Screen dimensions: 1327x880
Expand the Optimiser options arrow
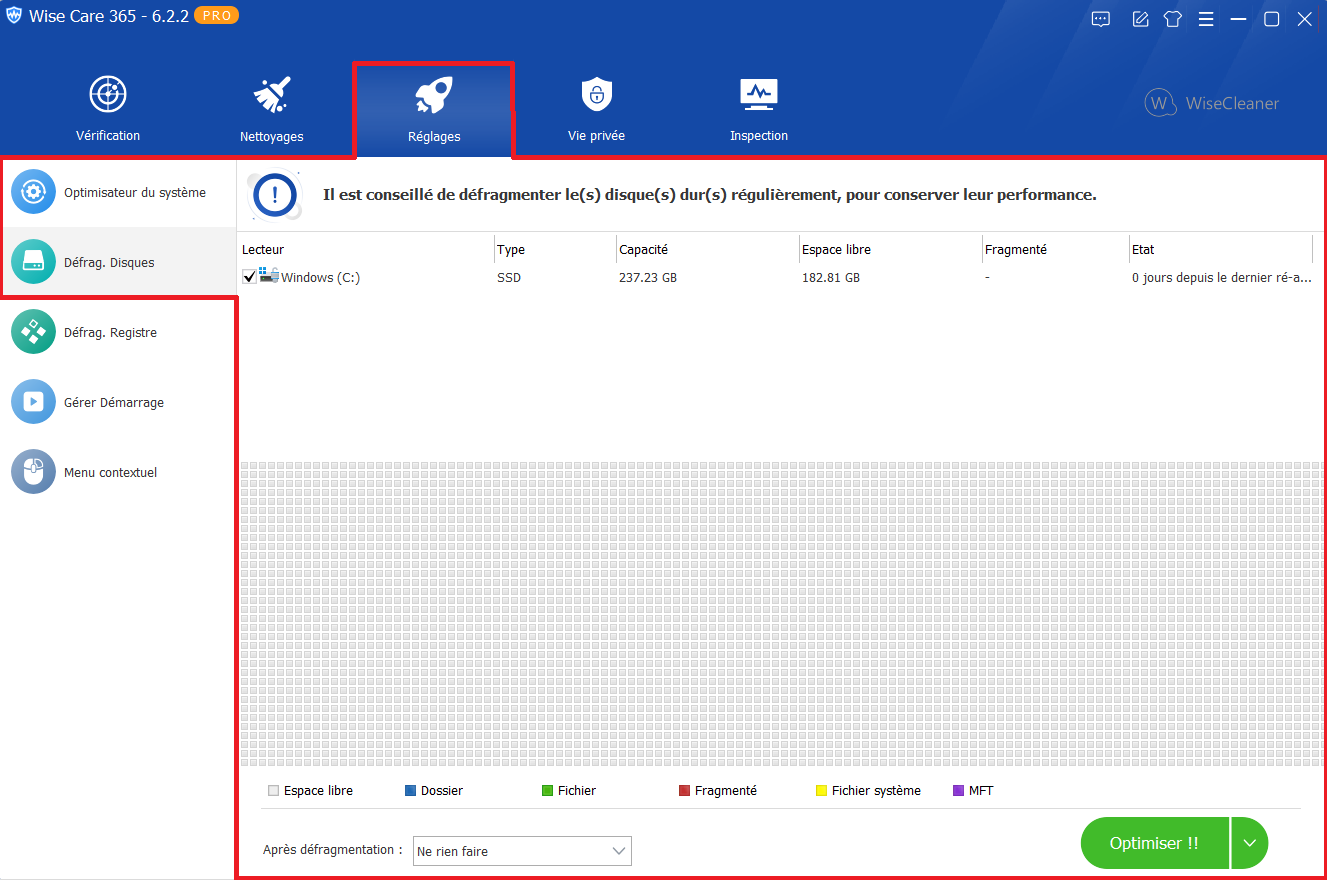pos(1249,843)
